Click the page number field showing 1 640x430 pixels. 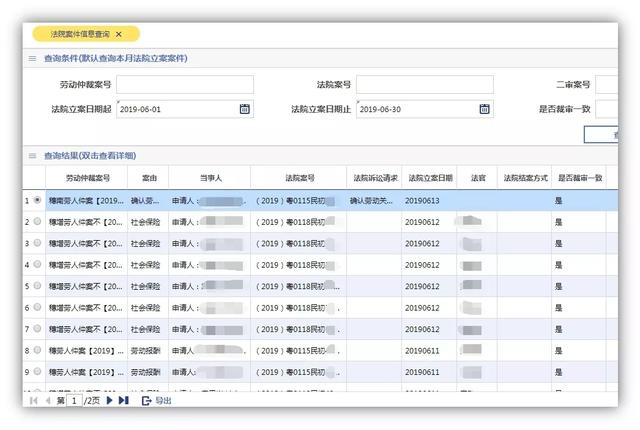[x=74, y=401]
